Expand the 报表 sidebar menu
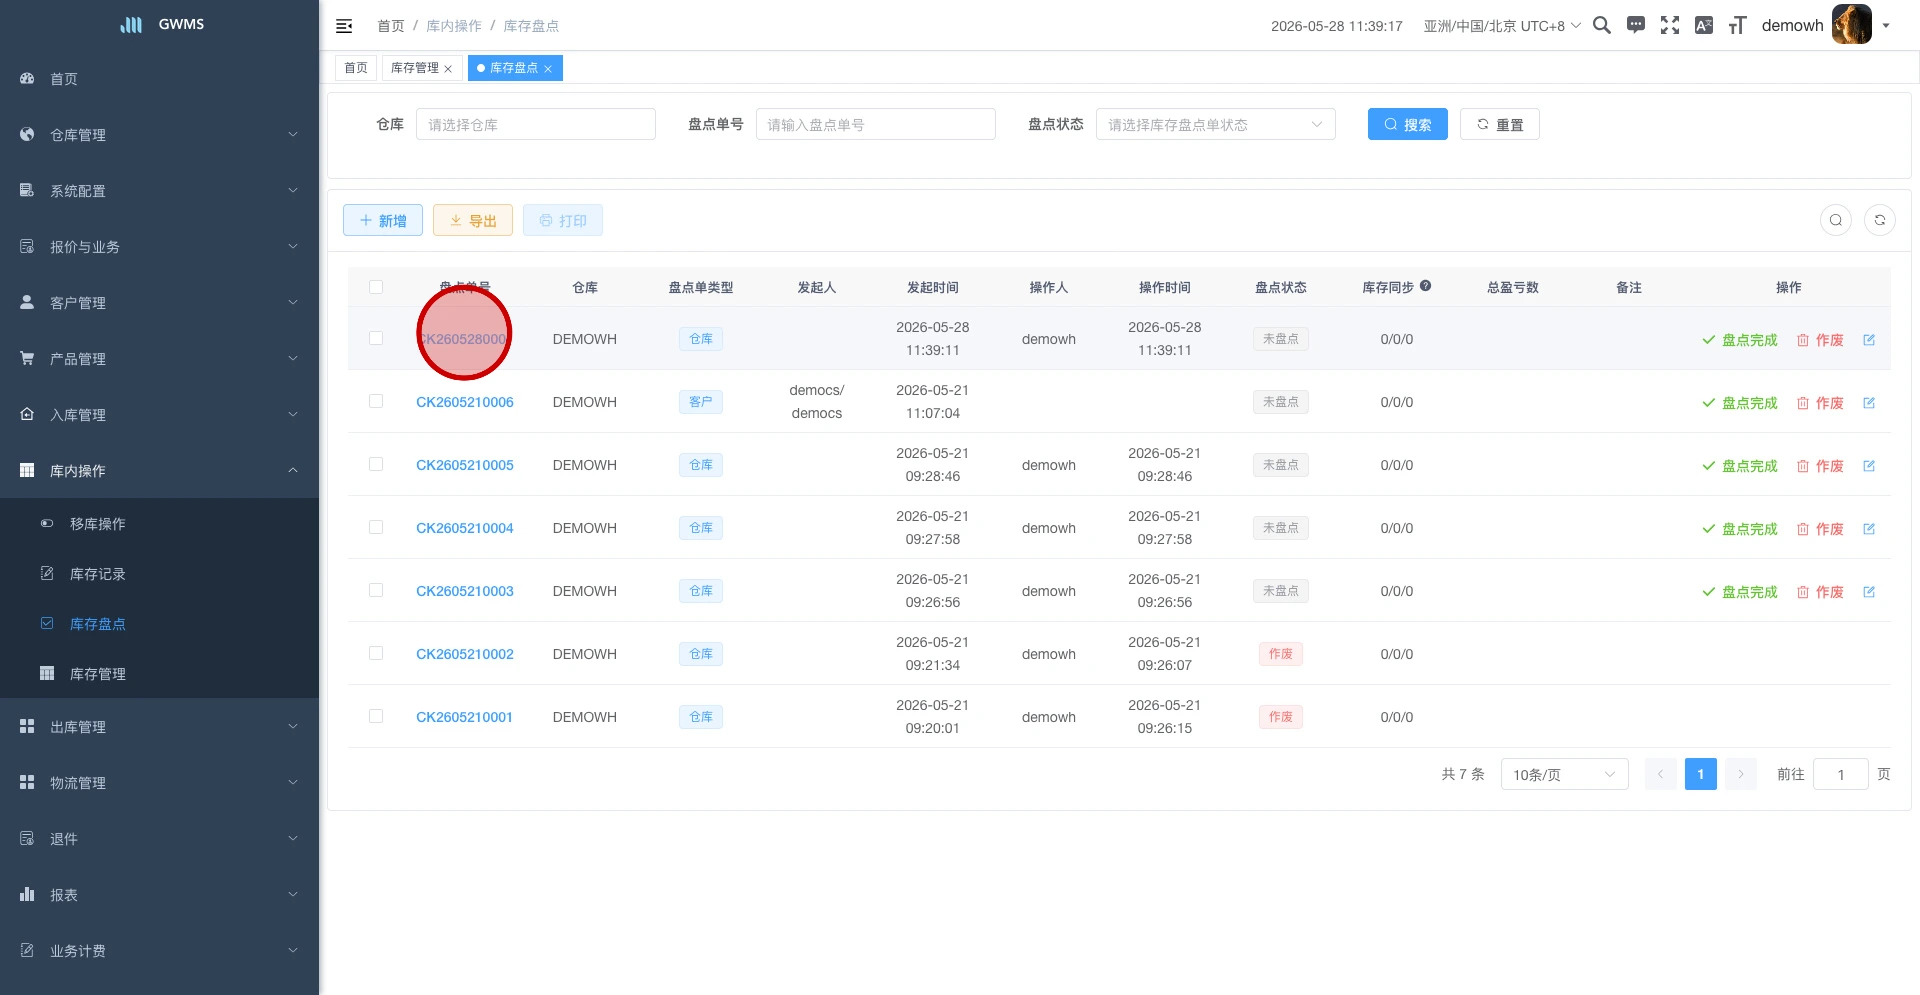The height and width of the screenshot is (995, 1920). tap(160, 895)
